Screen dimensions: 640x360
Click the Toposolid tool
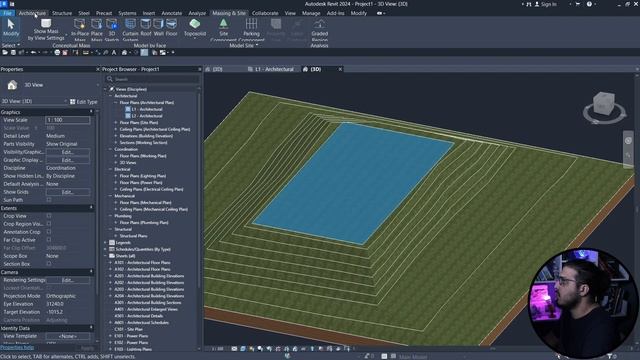point(195,27)
